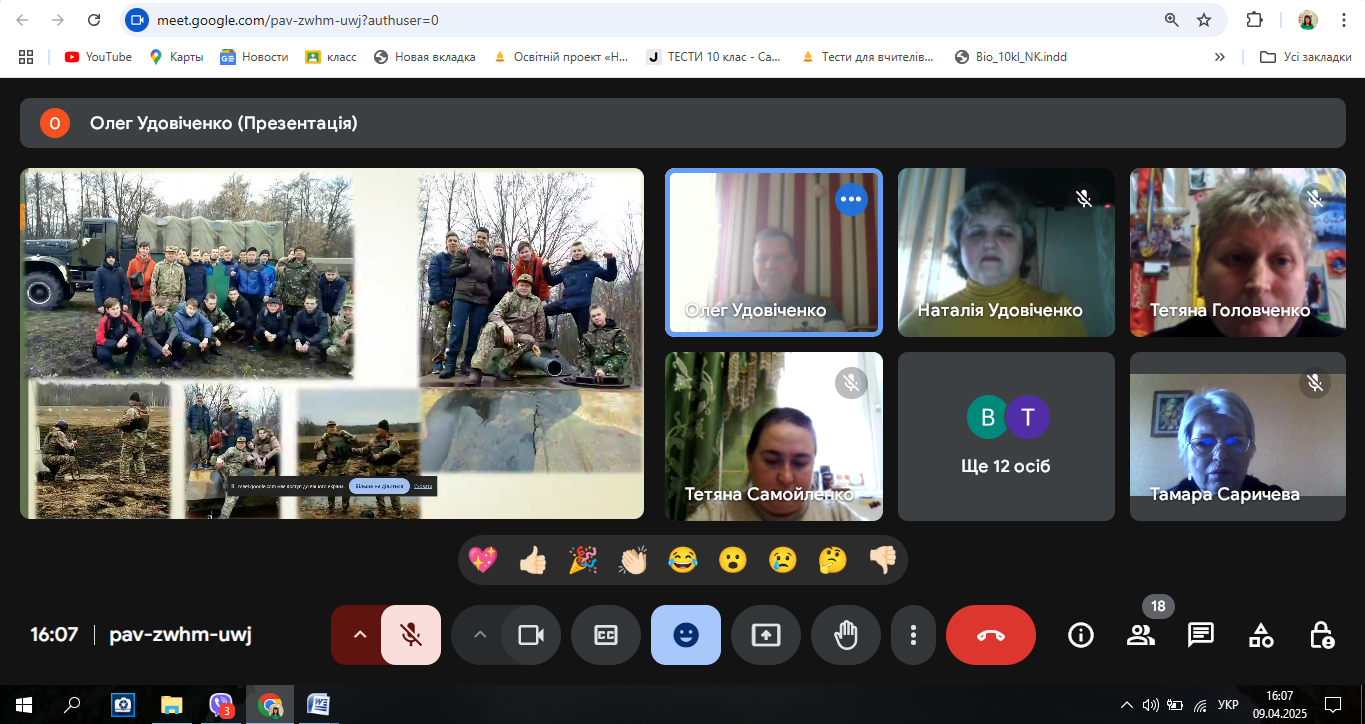Turn on the camera
The width and height of the screenshot is (1365, 724).
coord(530,635)
